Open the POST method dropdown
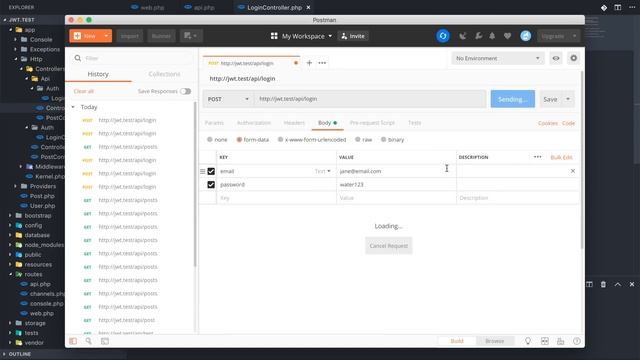Image resolution: width=640 pixels, height=360 pixels. [x=228, y=99]
